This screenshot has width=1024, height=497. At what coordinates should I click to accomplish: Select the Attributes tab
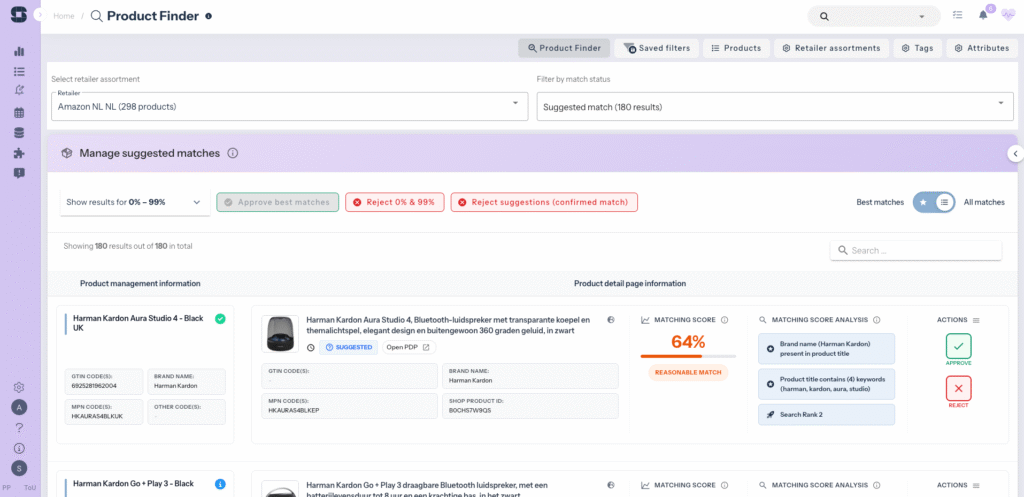click(x=980, y=48)
